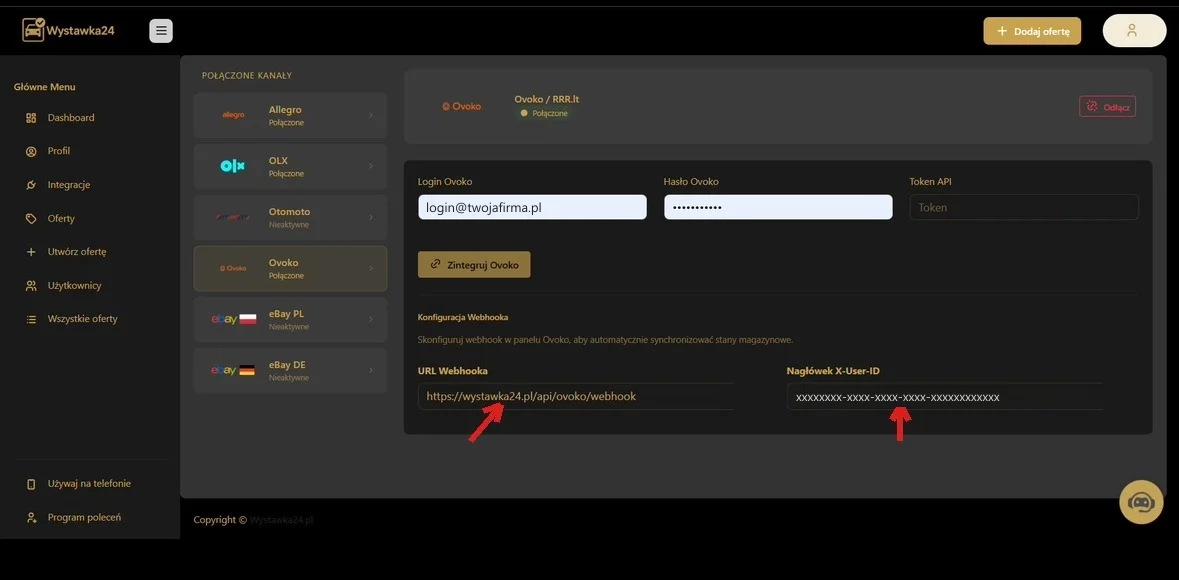Open Integracje section
Screen dimensions: 1179x580
(x=68, y=185)
